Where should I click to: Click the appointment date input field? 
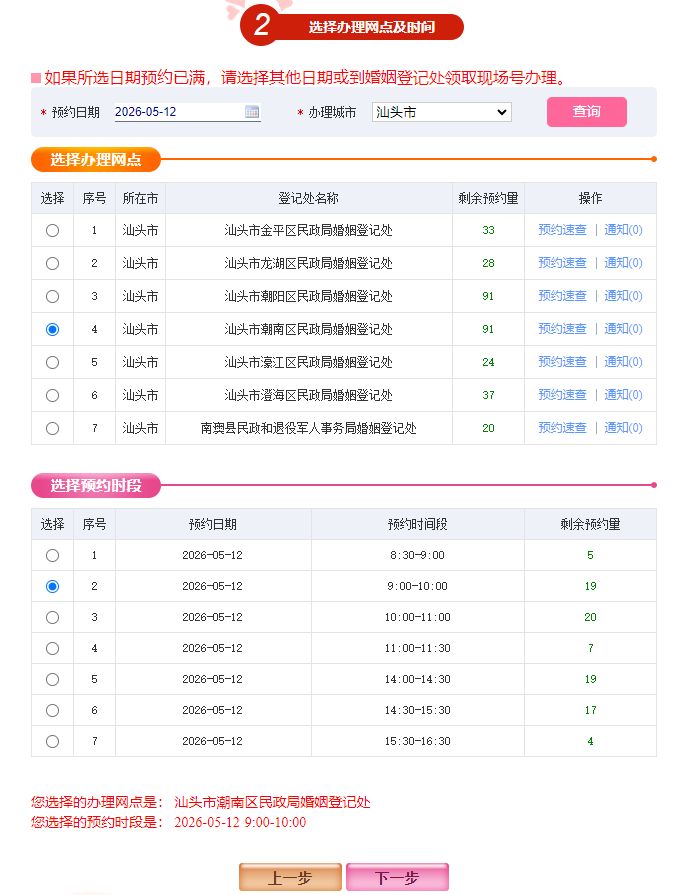click(x=187, y=112)
